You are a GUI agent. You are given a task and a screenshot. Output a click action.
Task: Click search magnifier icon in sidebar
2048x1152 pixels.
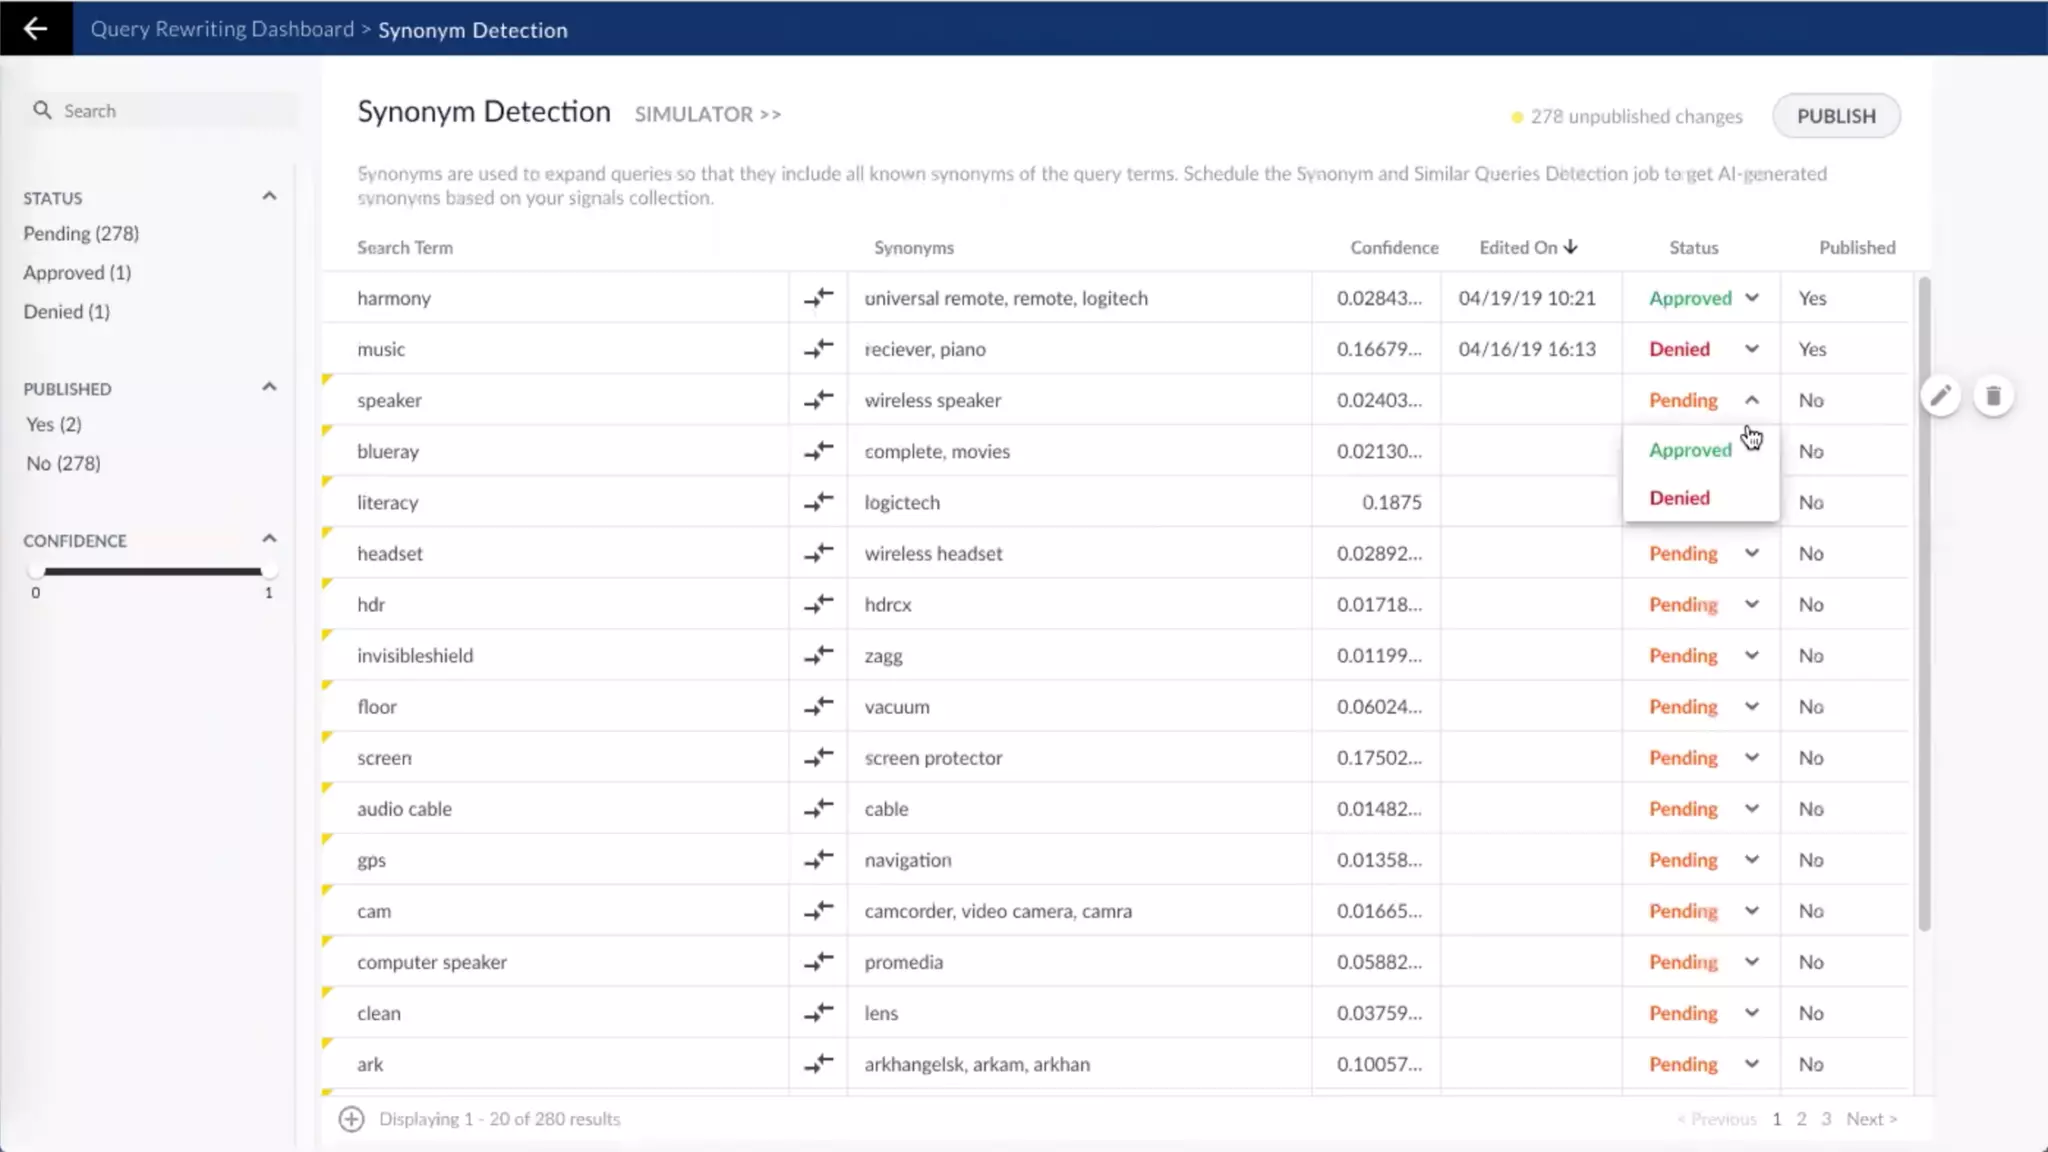42,110
